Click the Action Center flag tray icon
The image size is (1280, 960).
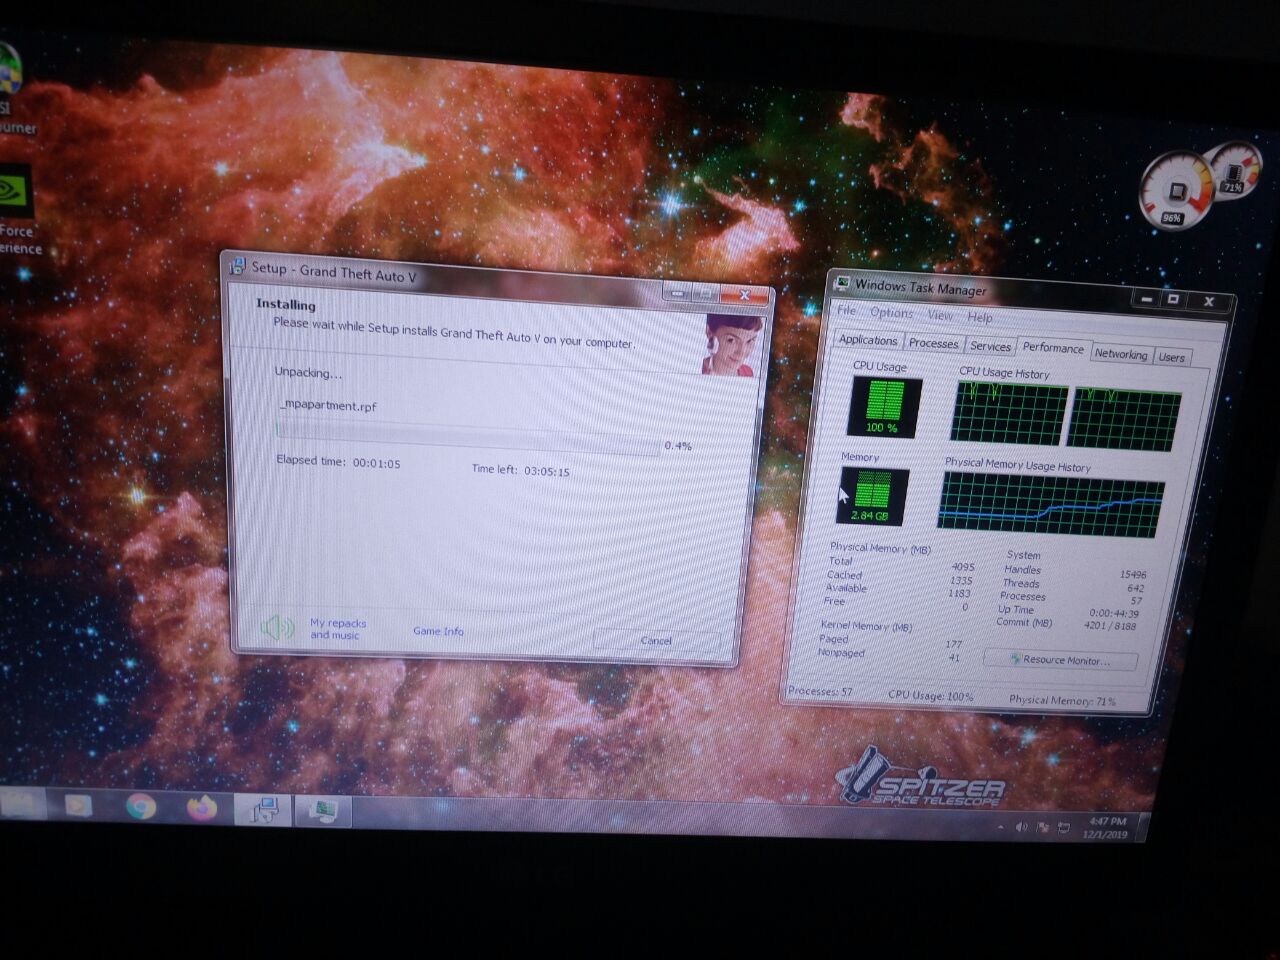point(1042,828)
